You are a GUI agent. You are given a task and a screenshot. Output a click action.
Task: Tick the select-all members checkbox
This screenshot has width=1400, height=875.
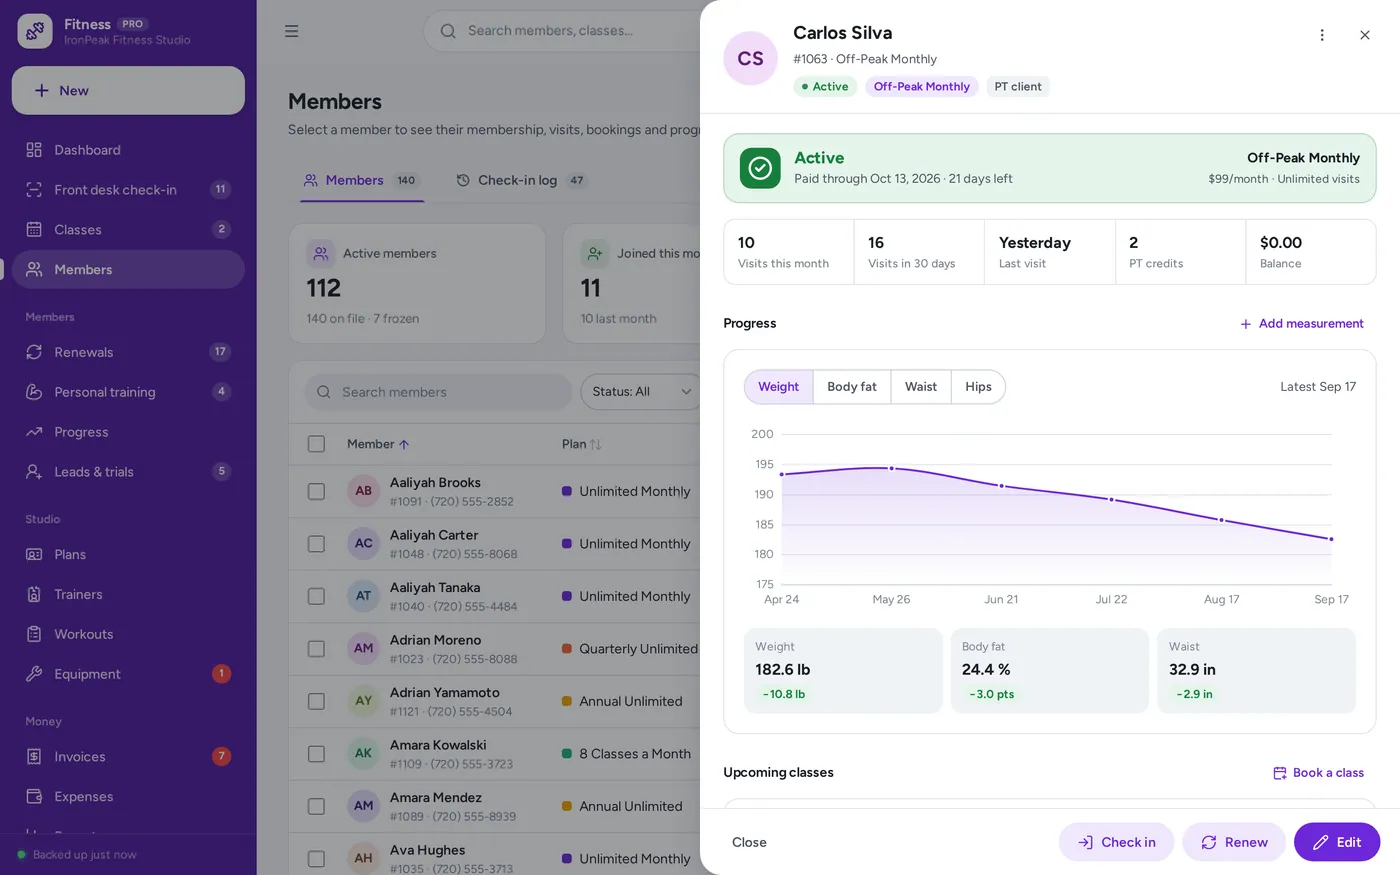point(316,444)
